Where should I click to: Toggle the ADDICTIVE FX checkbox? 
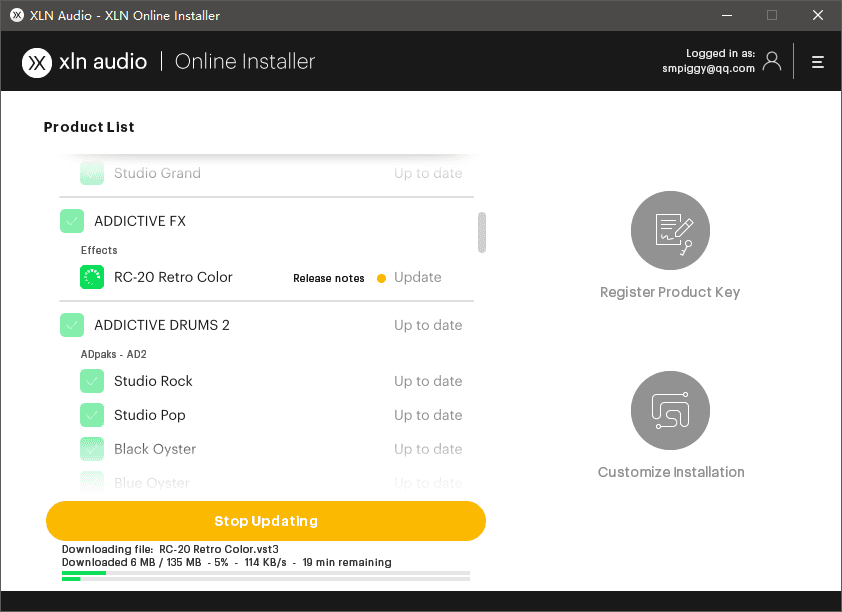72,221
